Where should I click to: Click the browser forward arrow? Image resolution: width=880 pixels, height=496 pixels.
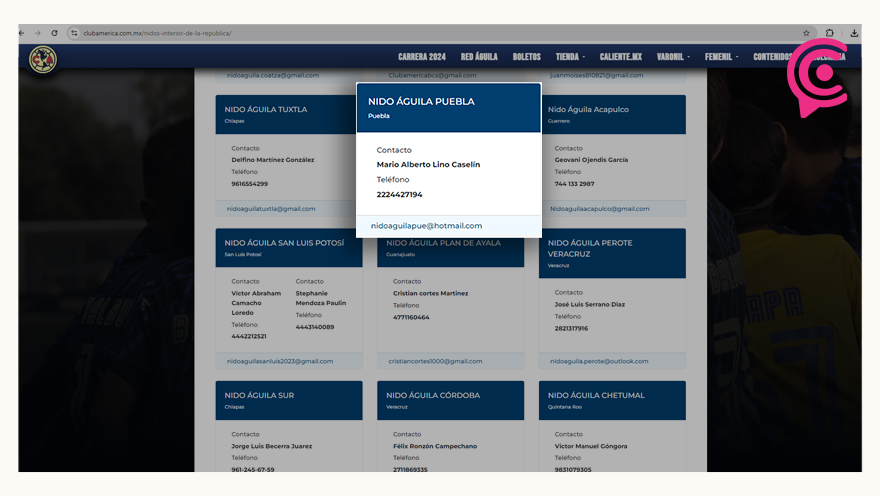click(x=38, y=33)
